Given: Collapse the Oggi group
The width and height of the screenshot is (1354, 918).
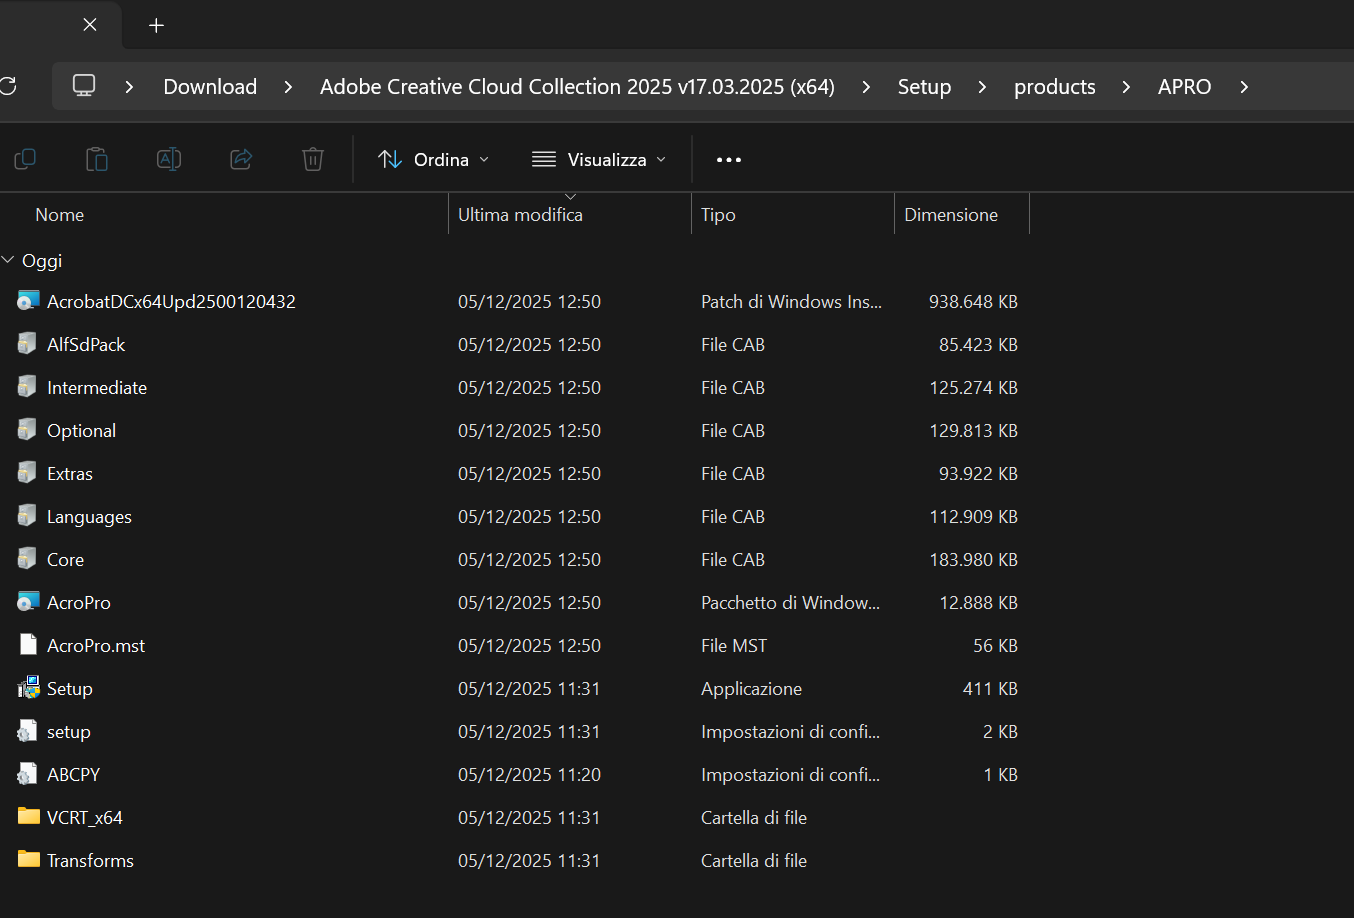Looking at the screenshot, I should [x=9, y=260].
